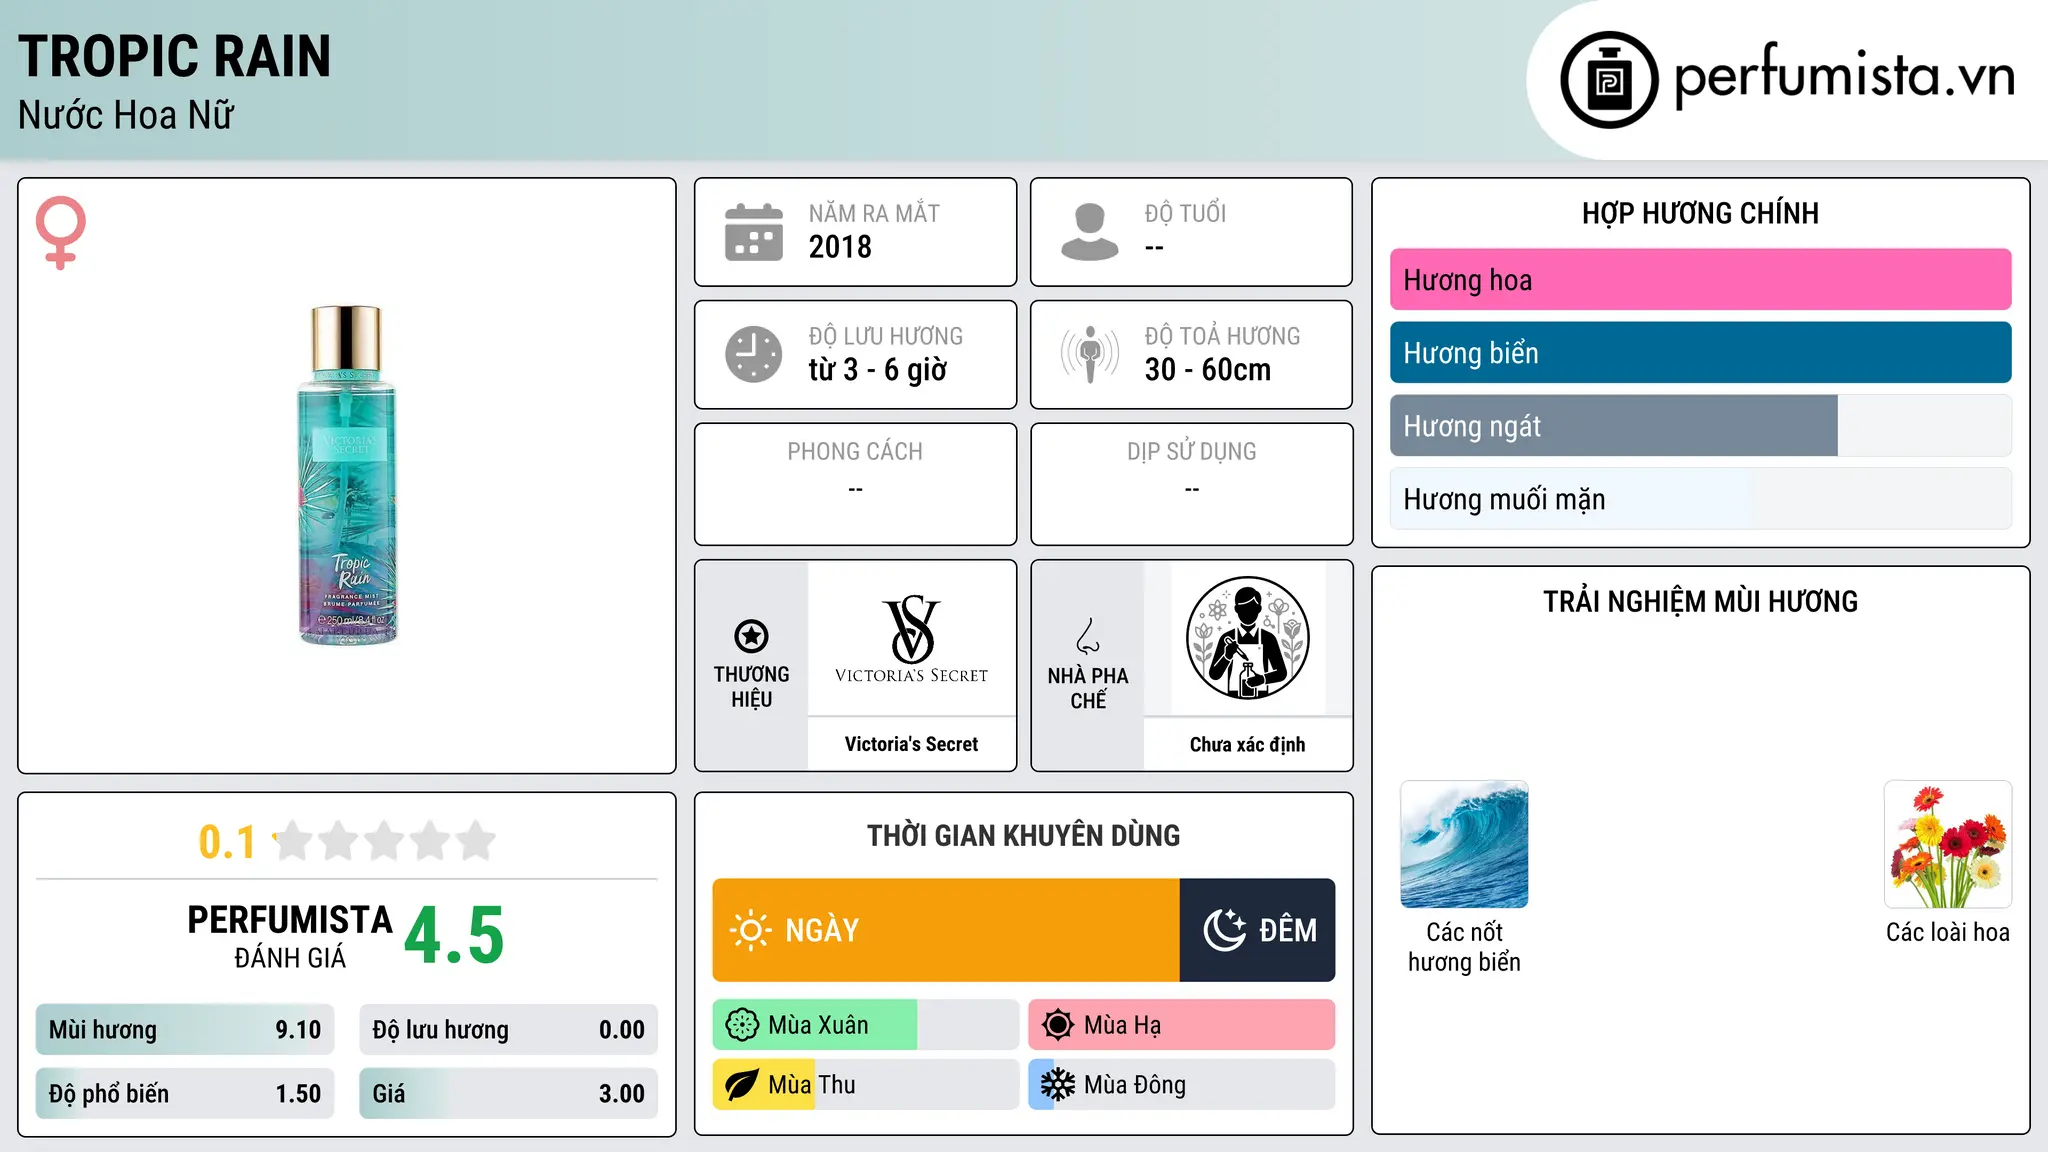Click the sun icon for Mùa Hạ
This screenshot has width=2048, height=1152.
click(x=1057, y=1025)
